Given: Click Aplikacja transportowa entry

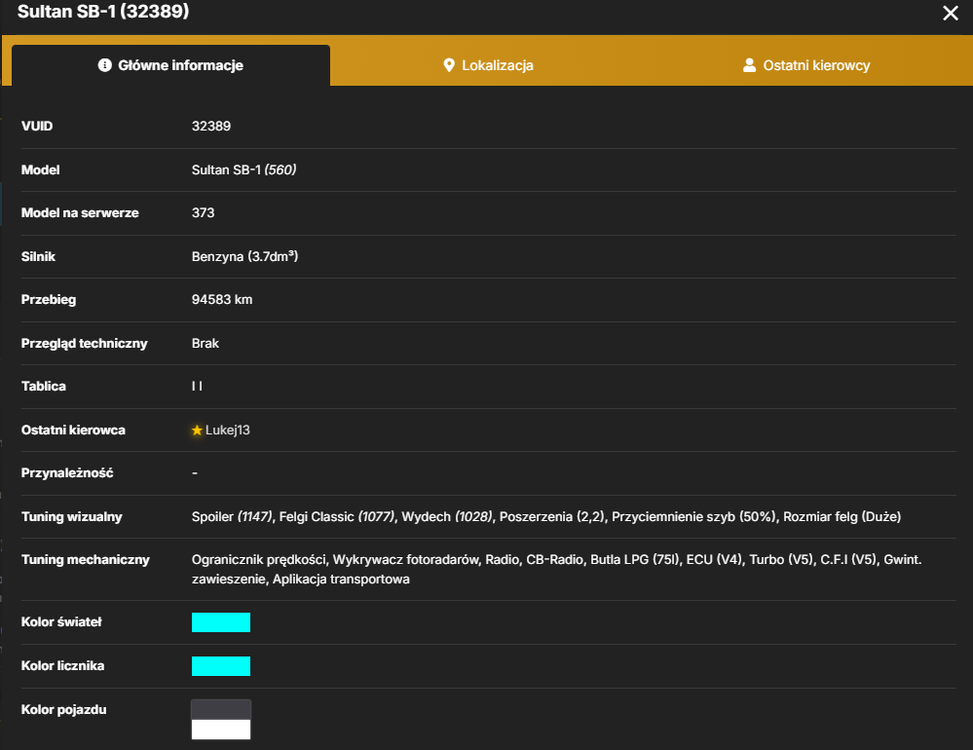Looking at the screenshot, I should point(341,579).
